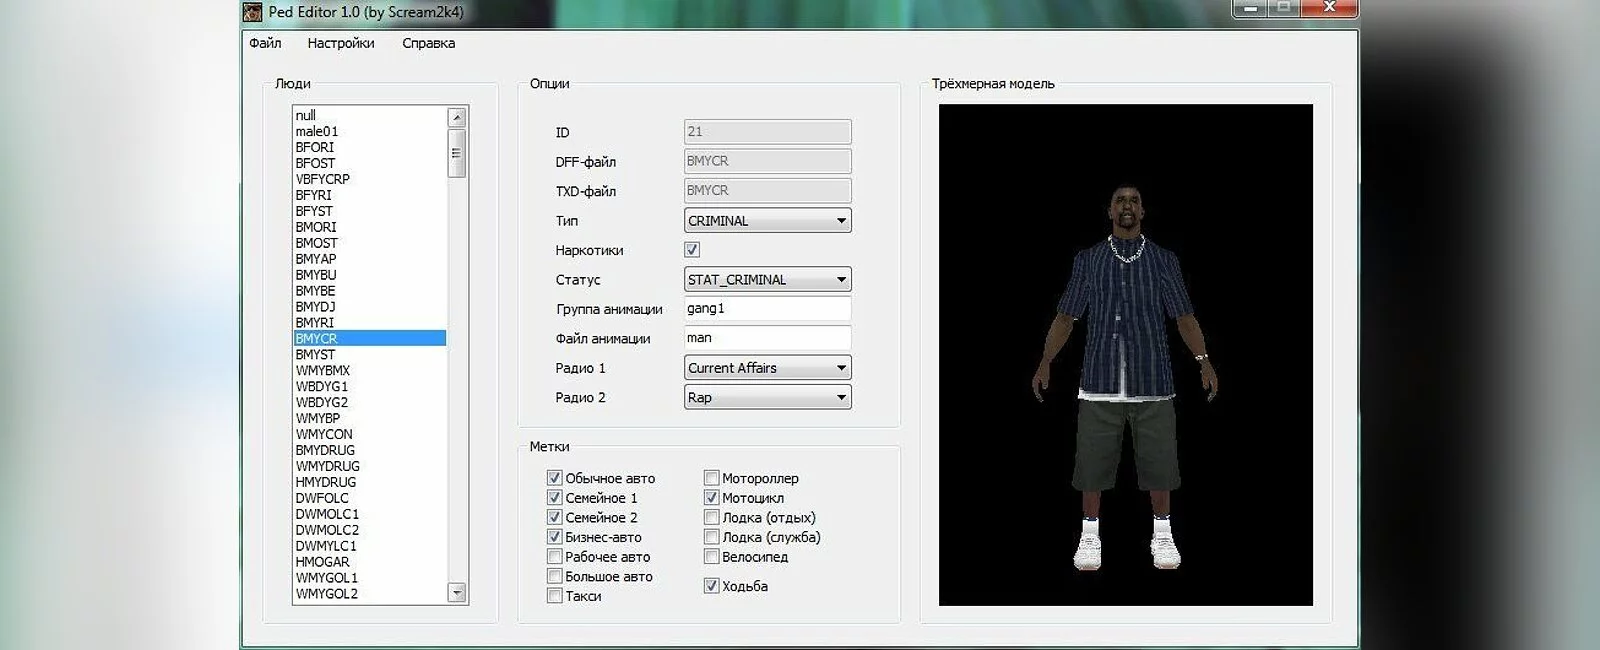The image size is (1600, 650).
Task: Select BMYDRUG in the people list
Action: pyautogui.click(x=370, y=450)
